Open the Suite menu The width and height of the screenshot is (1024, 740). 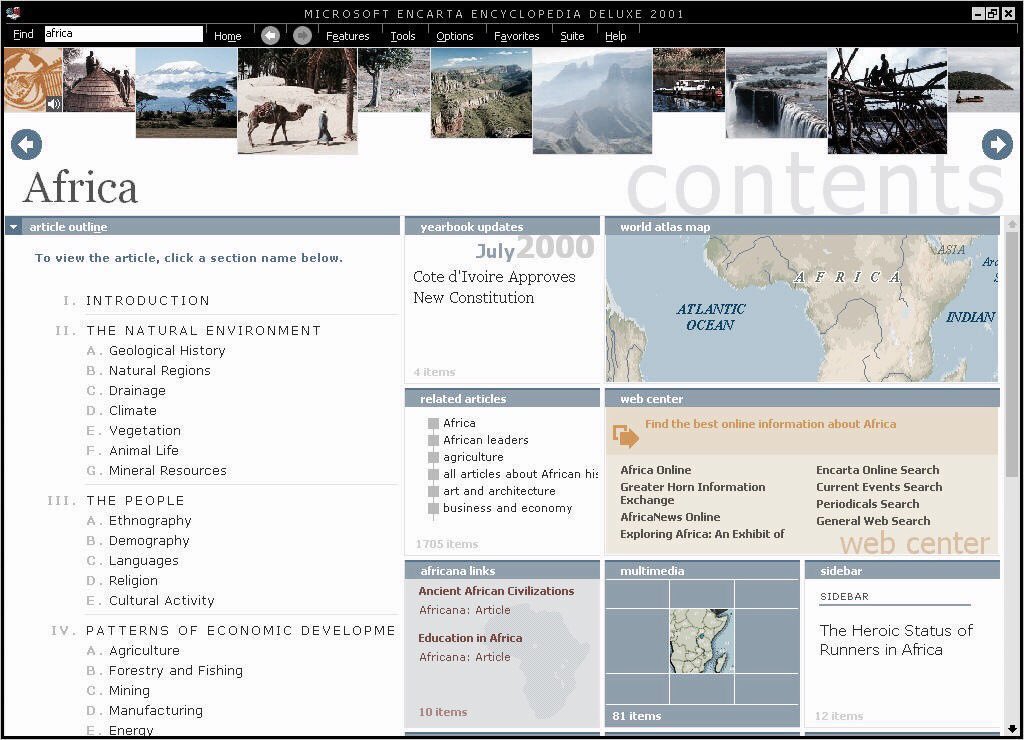(x=572, y=36)
